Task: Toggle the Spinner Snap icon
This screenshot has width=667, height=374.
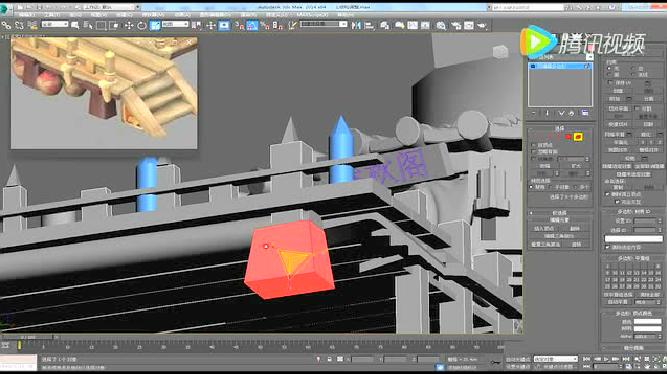Action: pos(278,26)
